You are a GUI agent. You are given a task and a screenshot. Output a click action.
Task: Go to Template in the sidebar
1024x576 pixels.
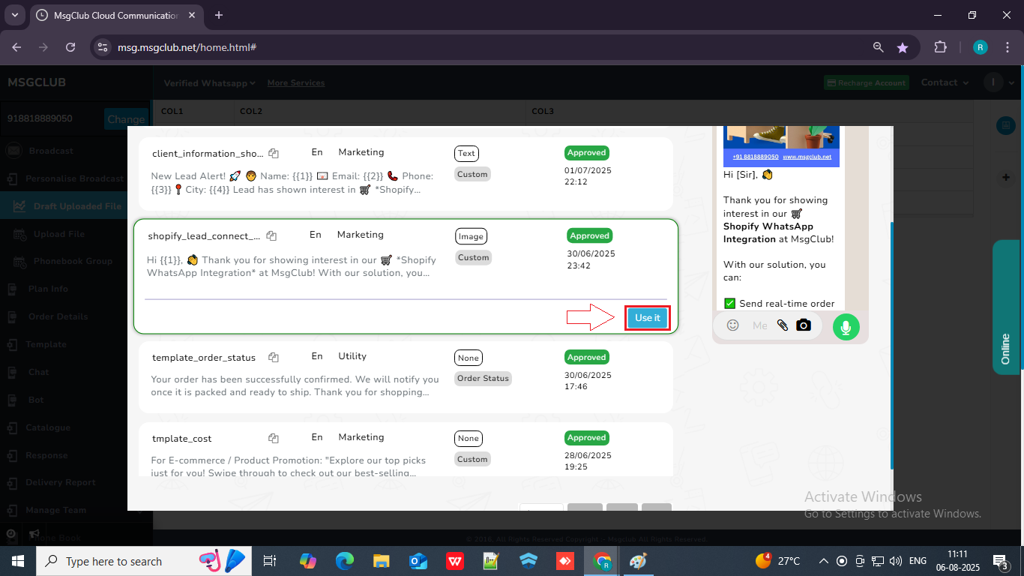click(46, 344)
